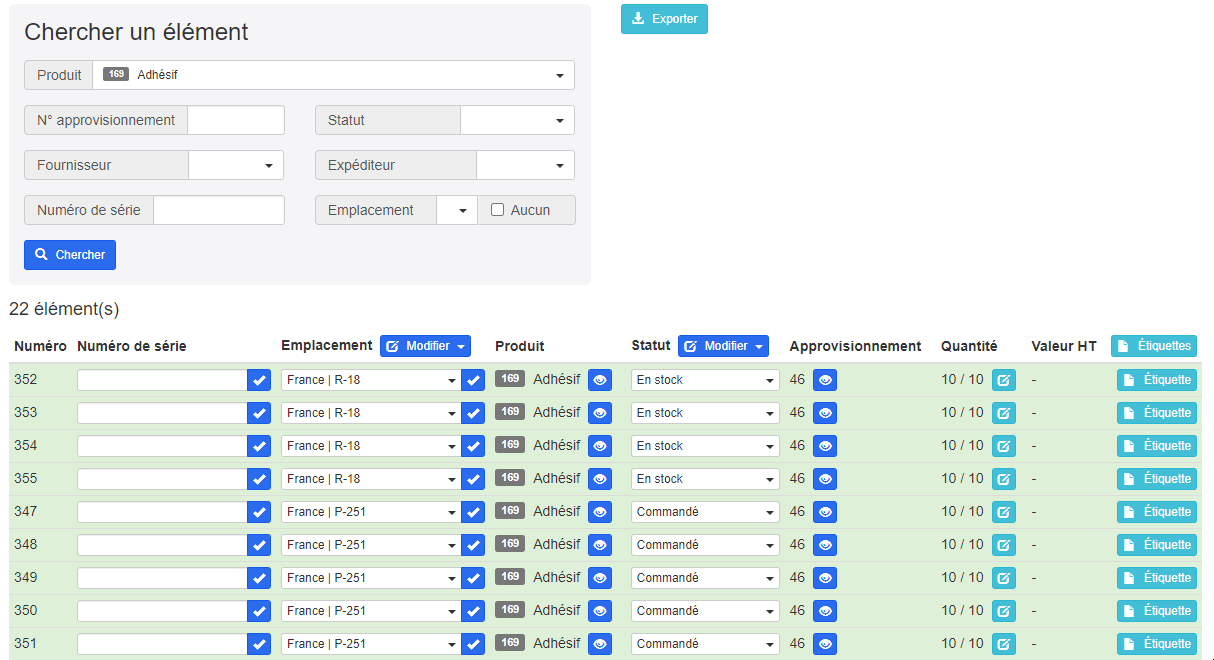Validate emplacement checkmark for row 347
Viewport: 1214px width, 660px height.
click(x=473, y=512)
